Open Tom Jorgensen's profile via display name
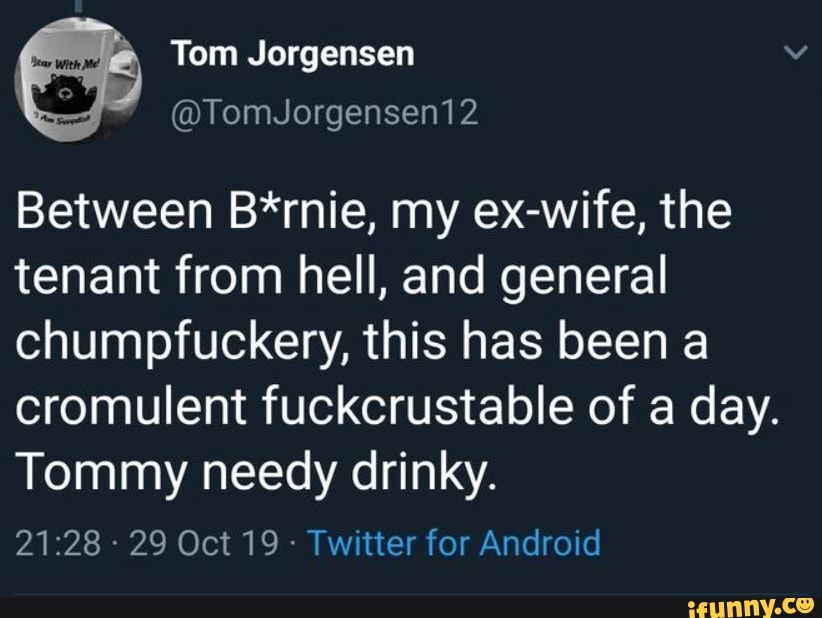This screenshot has height=618, width=822. pos(292,54)
